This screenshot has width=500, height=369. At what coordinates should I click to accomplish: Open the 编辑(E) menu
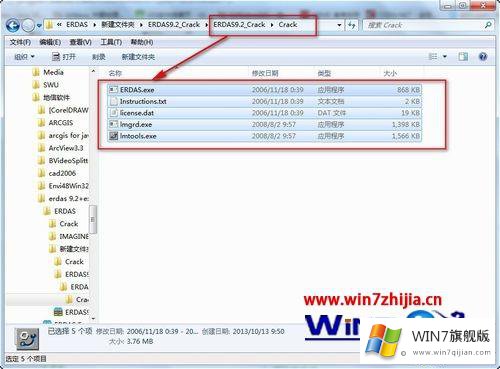tap(50, 42)
